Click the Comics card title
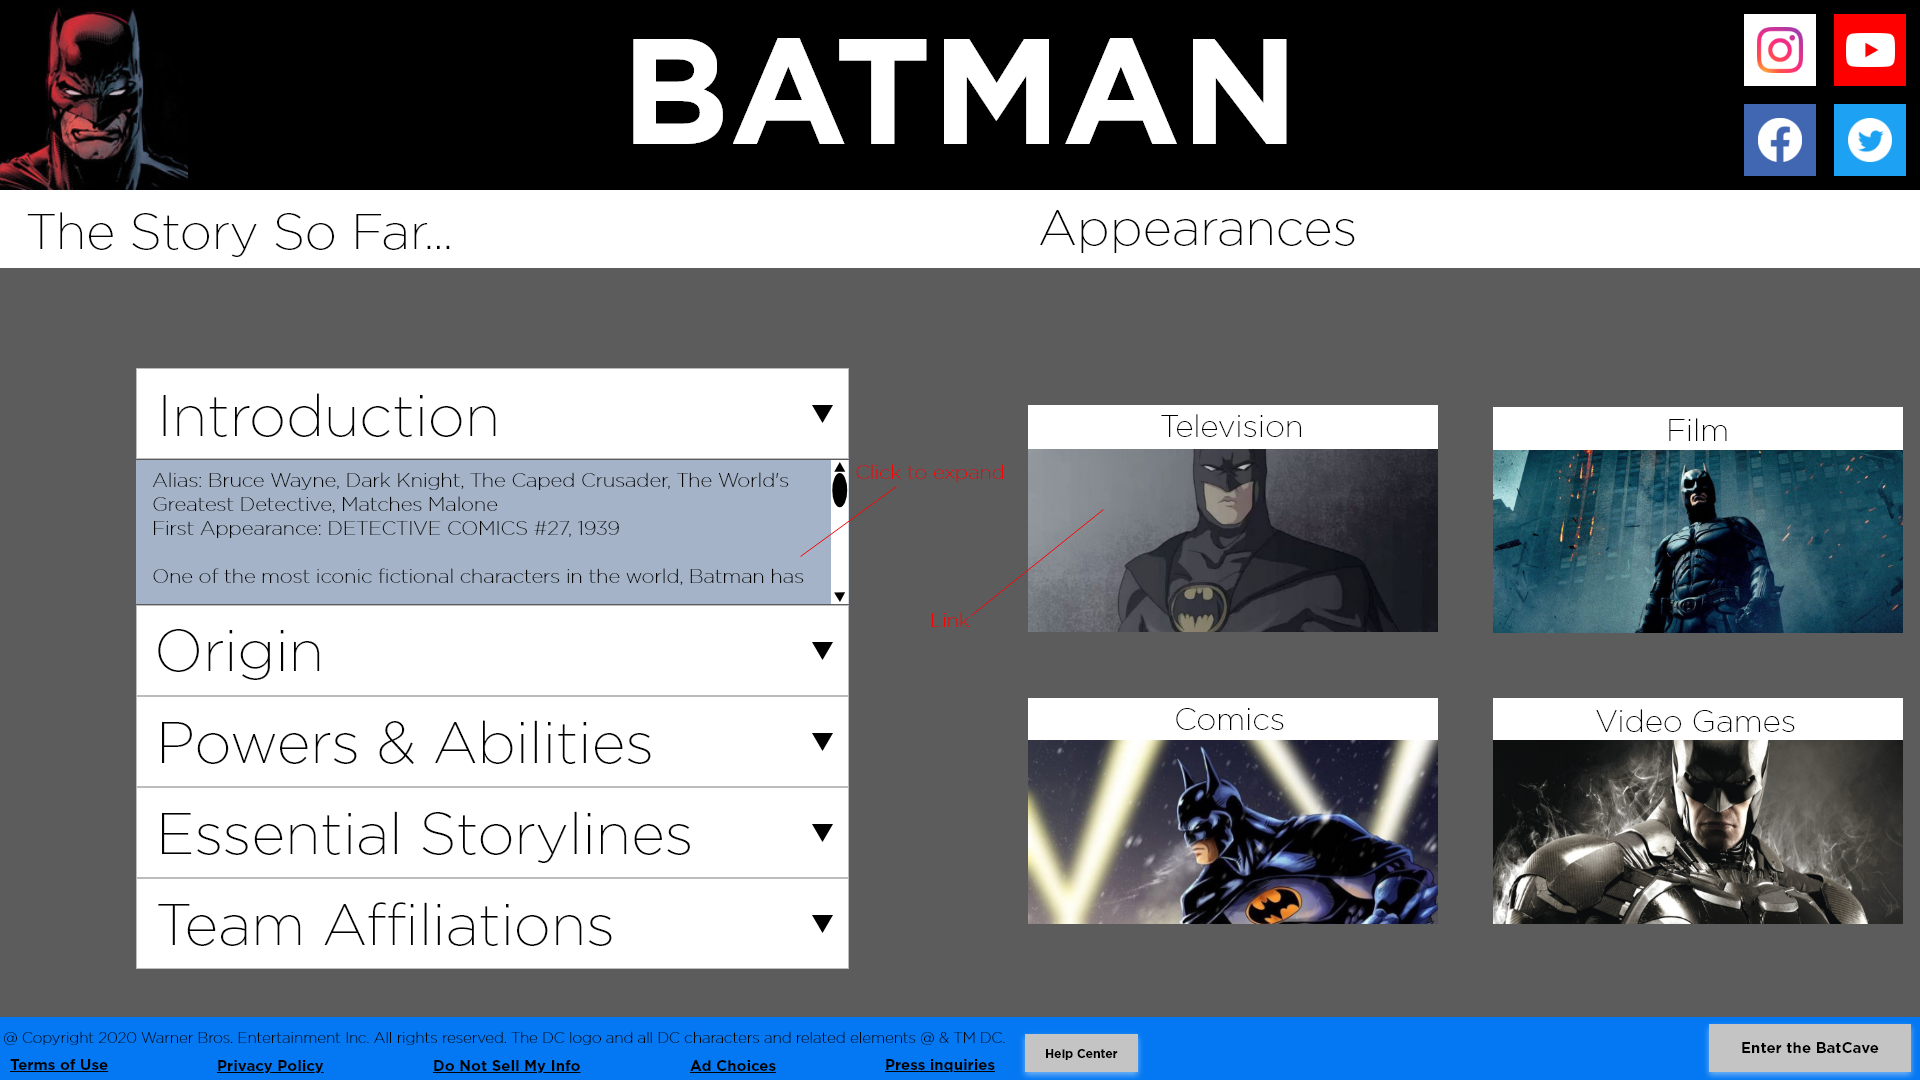This screenshot has height=1080, width=1920. click(1229, 719)
